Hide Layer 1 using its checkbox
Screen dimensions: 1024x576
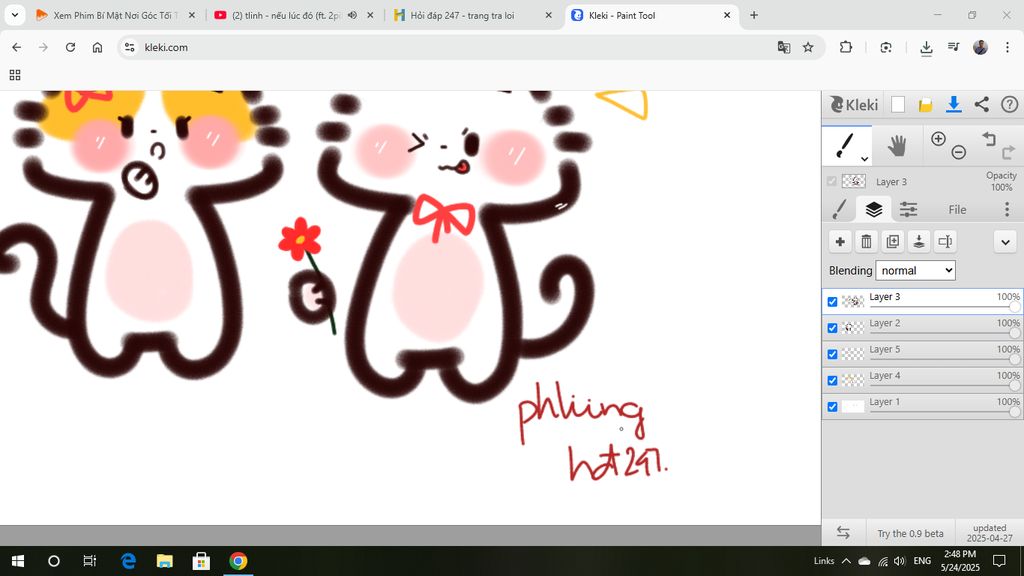[x=832, y=407]
